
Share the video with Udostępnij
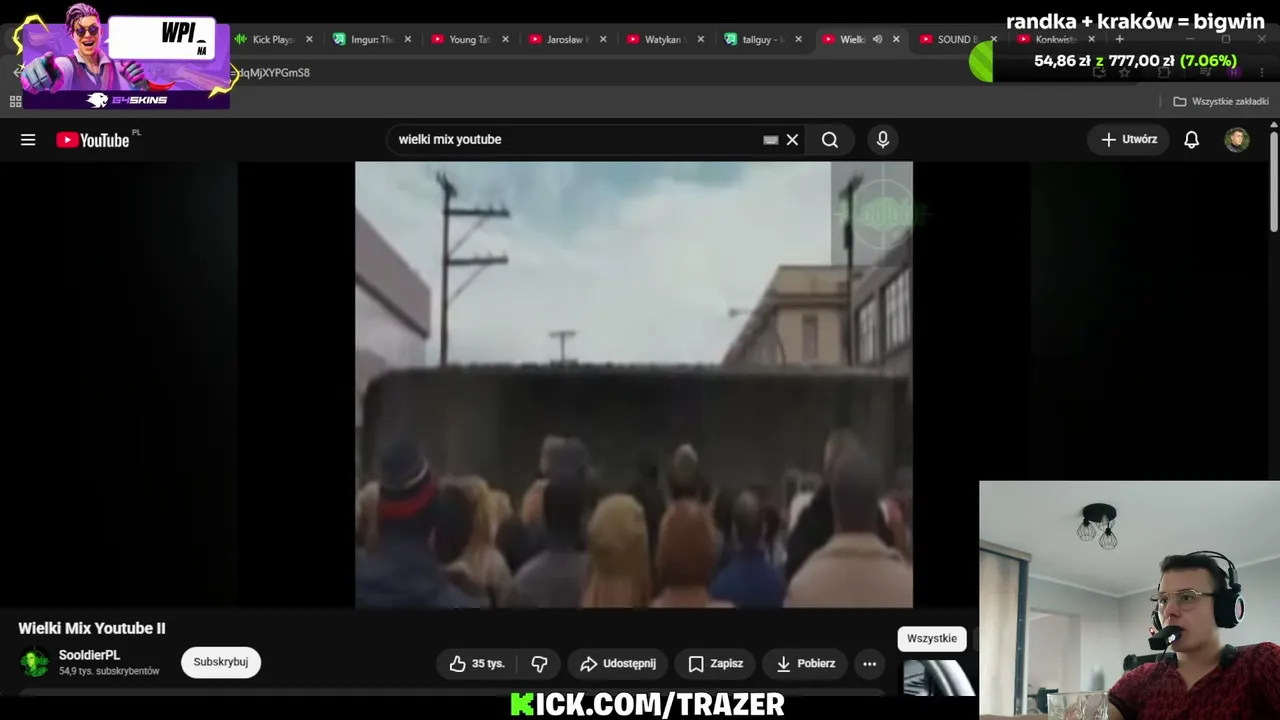[618, 663]
